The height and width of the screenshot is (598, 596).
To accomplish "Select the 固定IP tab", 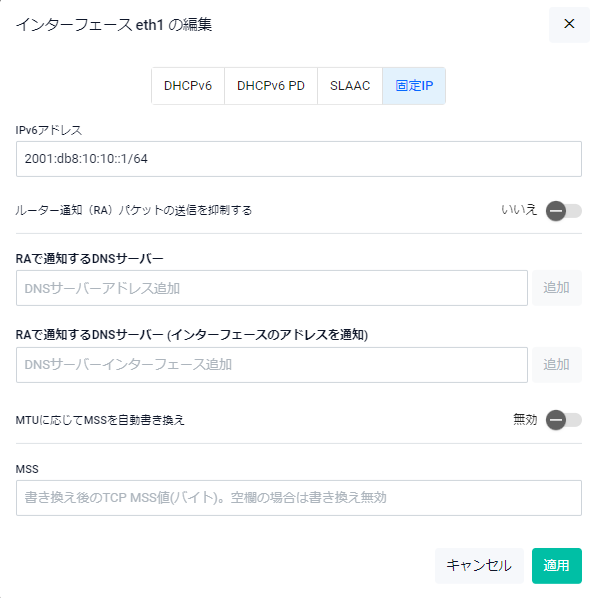I will [414, 86].
